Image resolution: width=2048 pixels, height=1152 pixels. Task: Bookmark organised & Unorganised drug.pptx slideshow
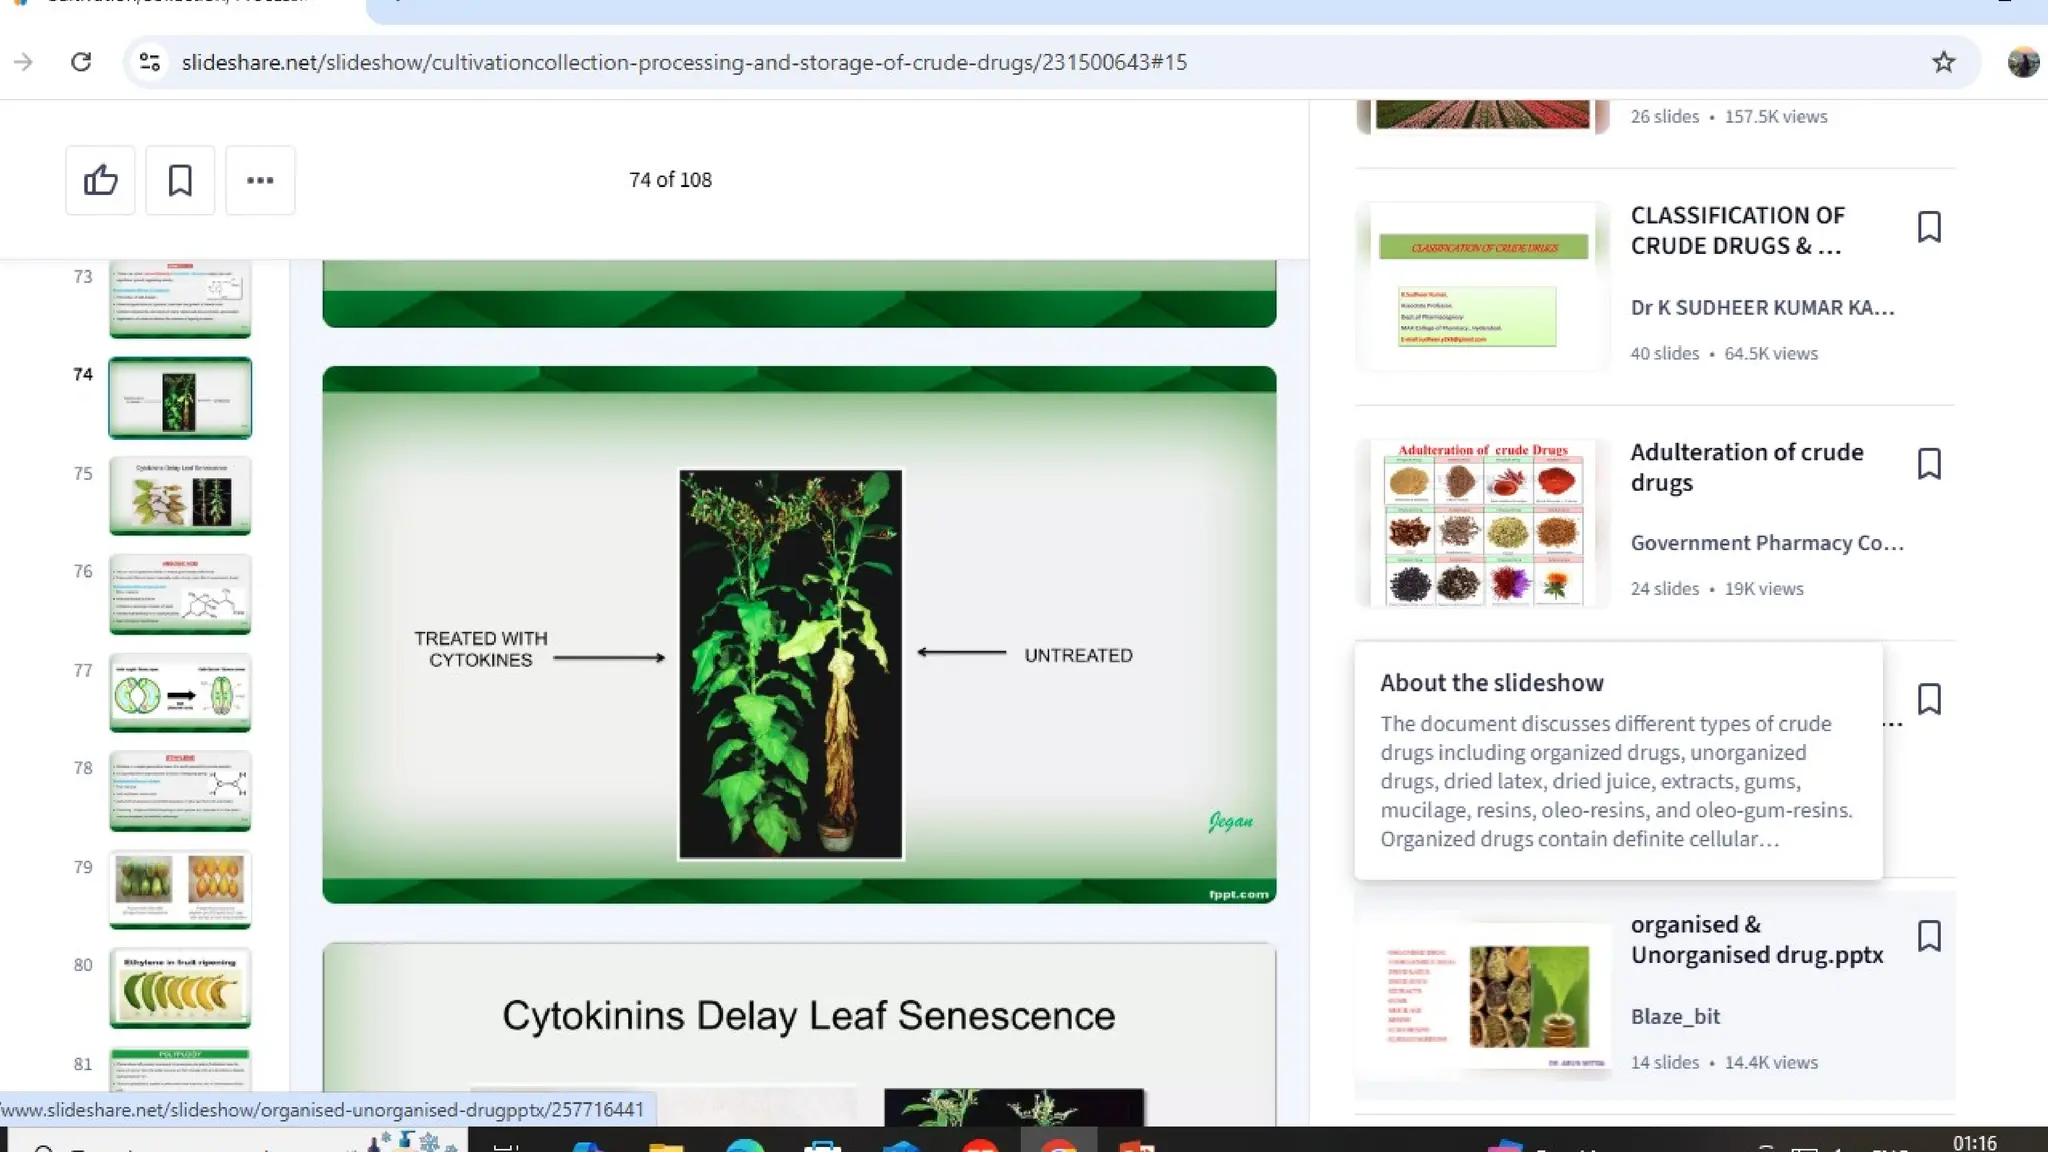[x=1929, y=936]
